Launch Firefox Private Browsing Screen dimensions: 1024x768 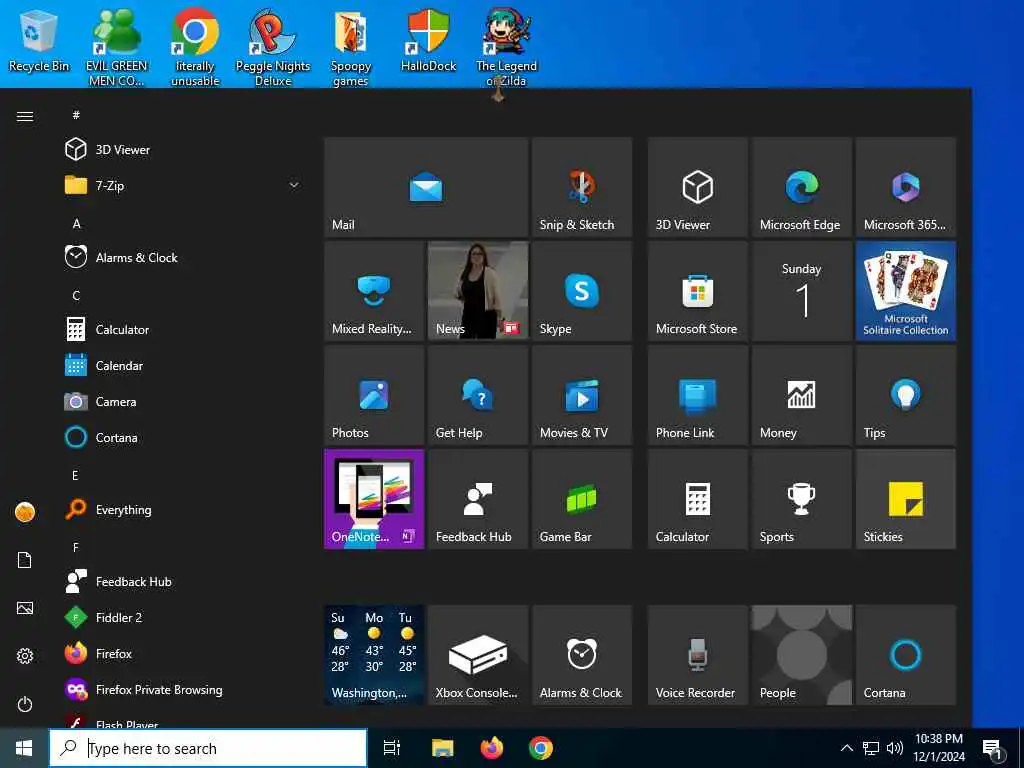tap(182, 690)
